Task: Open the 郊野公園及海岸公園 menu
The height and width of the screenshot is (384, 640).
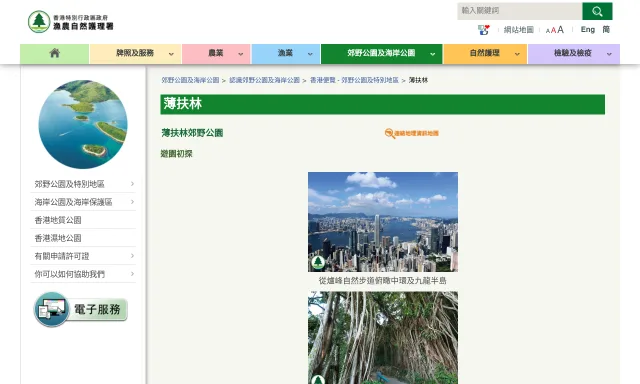Action: (x=381, y=54)
